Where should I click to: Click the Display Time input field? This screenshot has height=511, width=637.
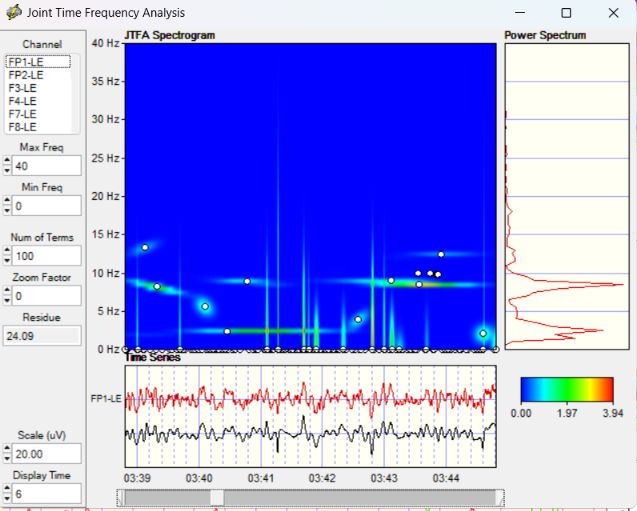point(46,494)
